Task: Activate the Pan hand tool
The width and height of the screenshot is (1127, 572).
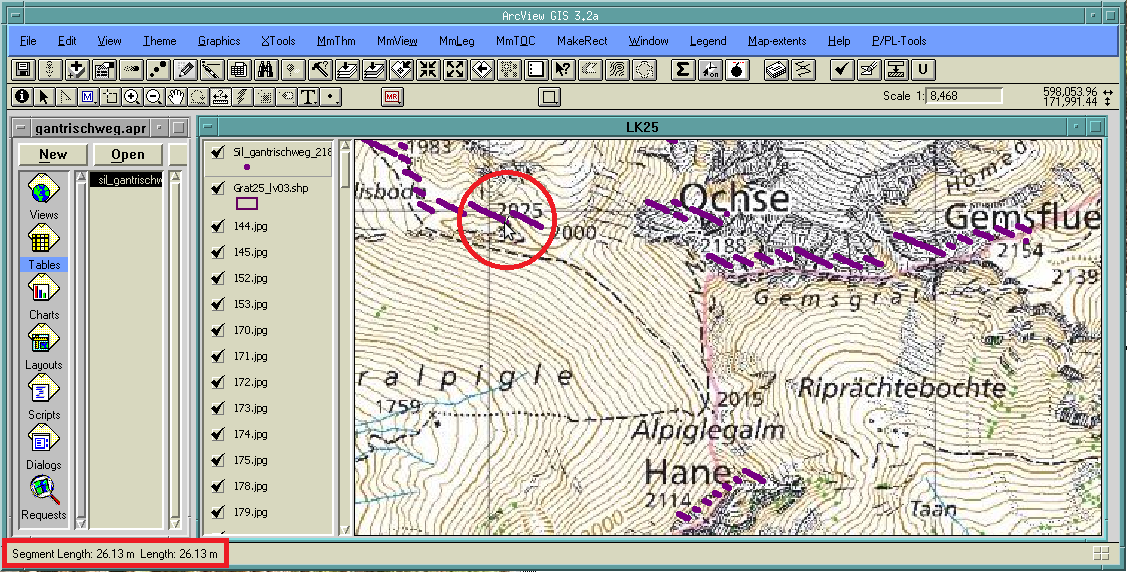Action: point(176,97)
